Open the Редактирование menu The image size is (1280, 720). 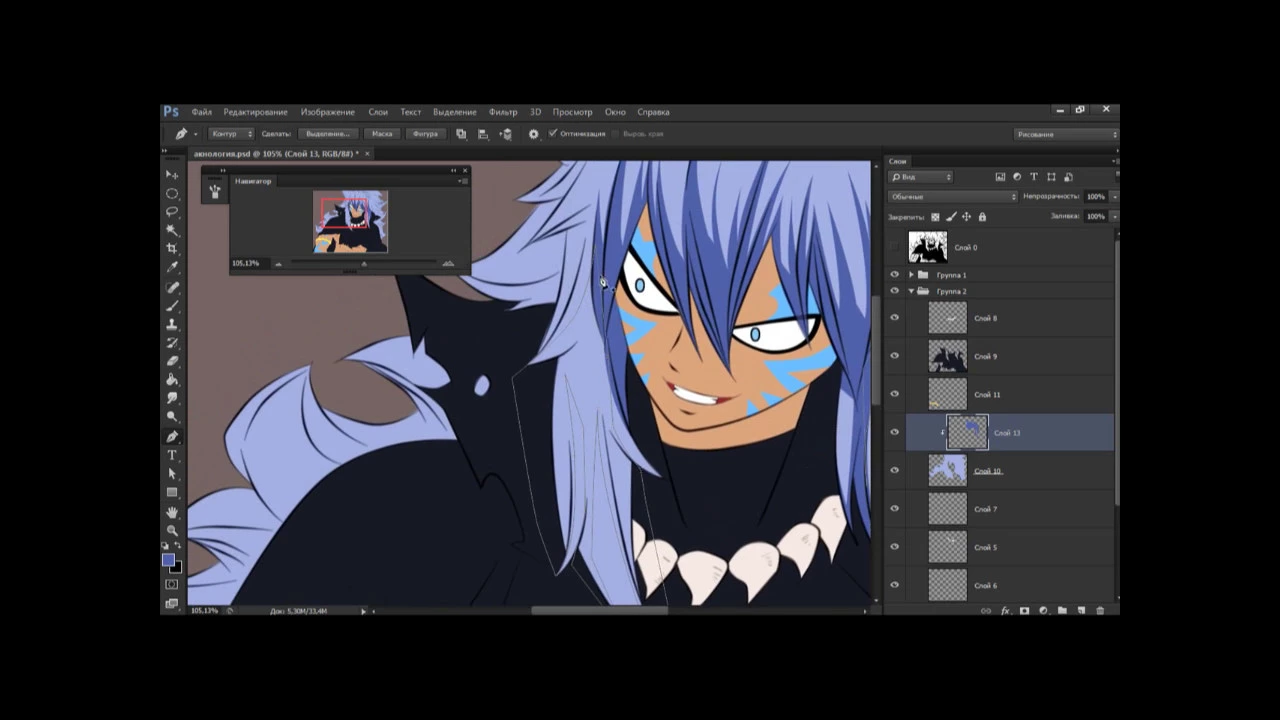(x=255, y=112)
